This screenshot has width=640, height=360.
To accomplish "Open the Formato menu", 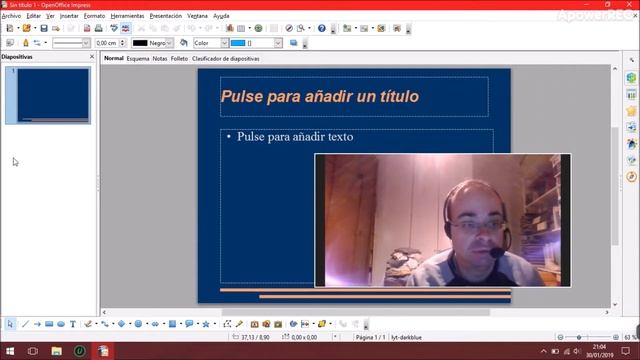I will tap(94, 16).
